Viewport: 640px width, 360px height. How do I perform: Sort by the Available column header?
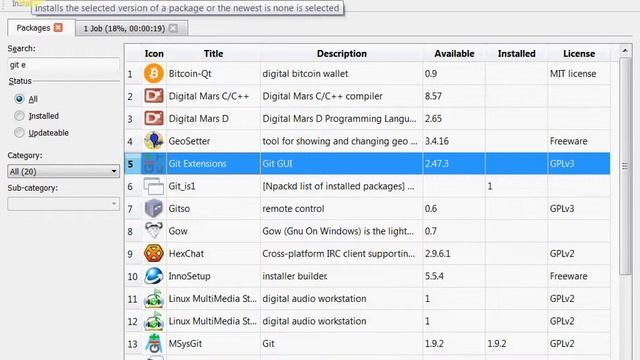pyautogui.click(x=454, y=53)
